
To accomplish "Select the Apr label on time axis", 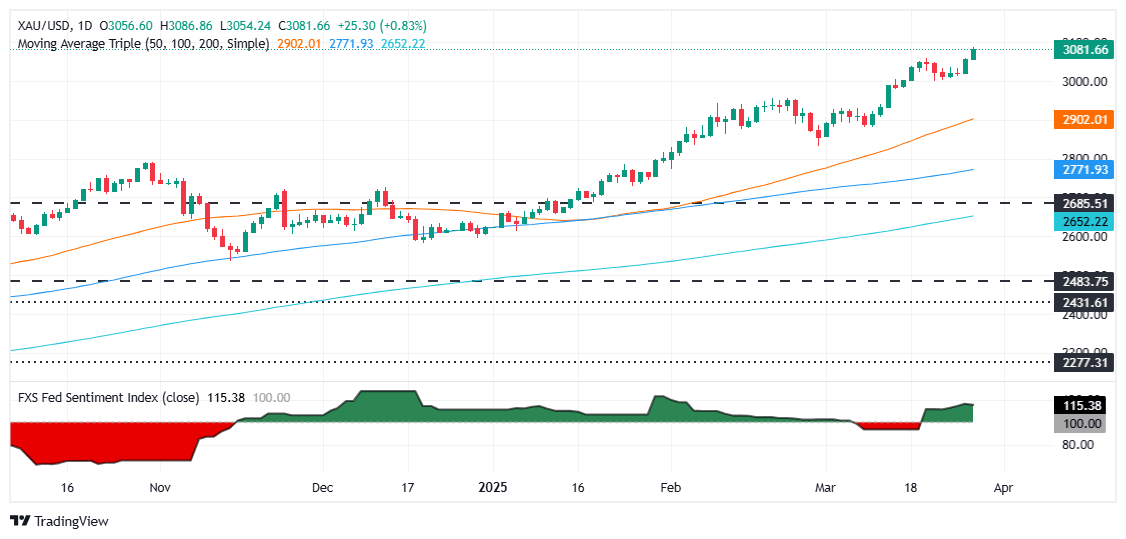I will tap(1003, 487).
